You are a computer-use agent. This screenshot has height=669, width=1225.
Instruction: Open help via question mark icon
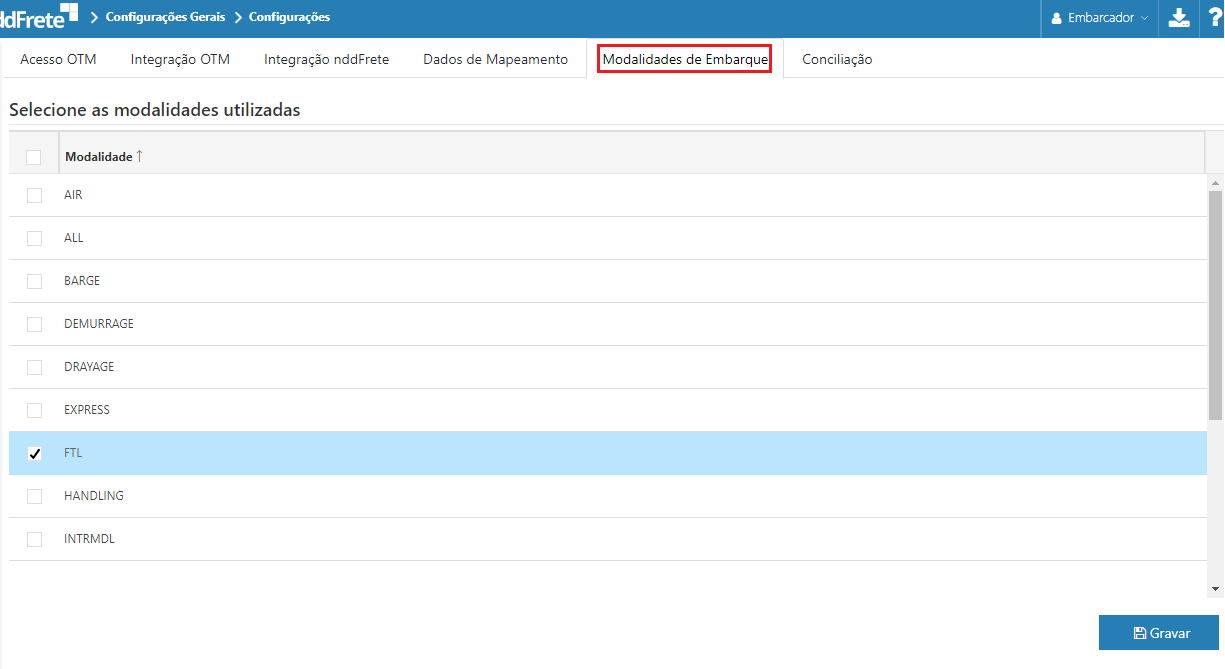tap(1214, 17)
